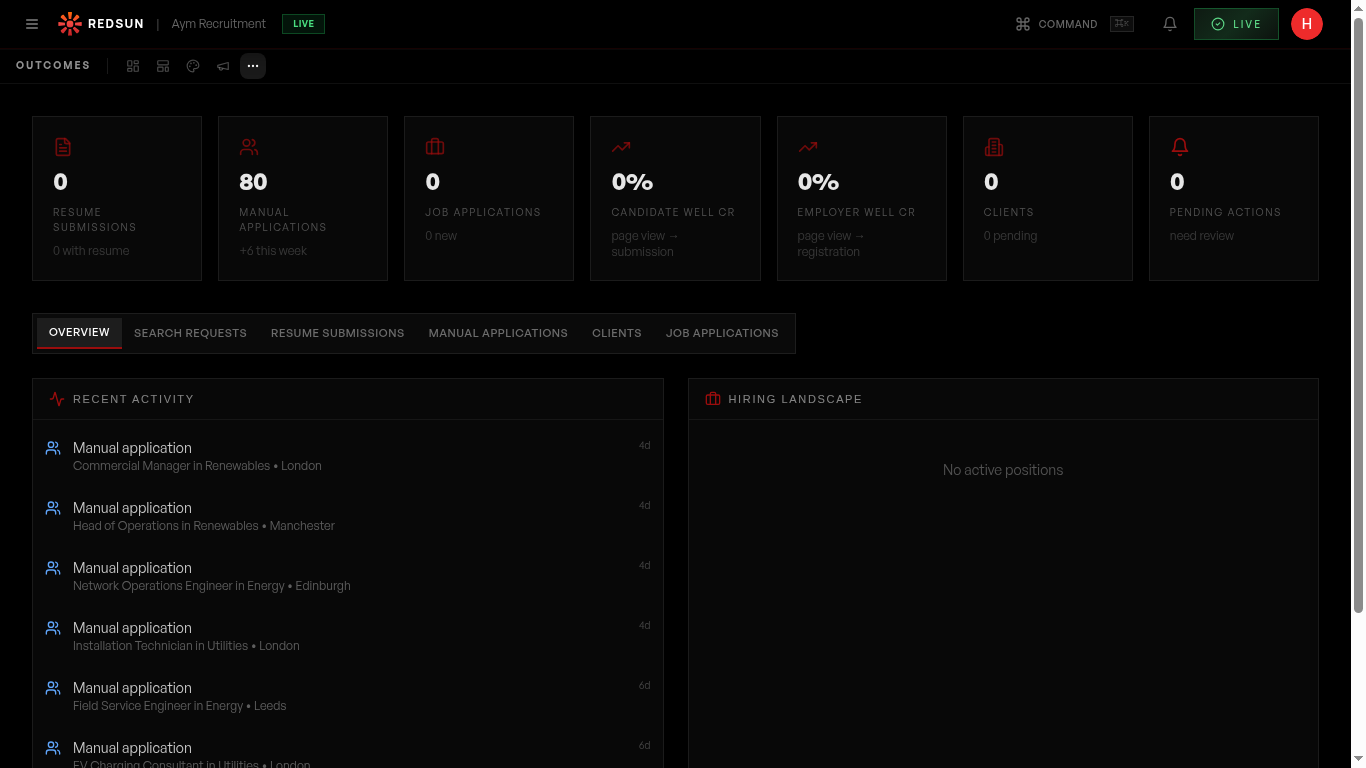Click the LIVE badge next to Aym Recruitment
This screenshot has height=768, width=1366.
[303, 23]
